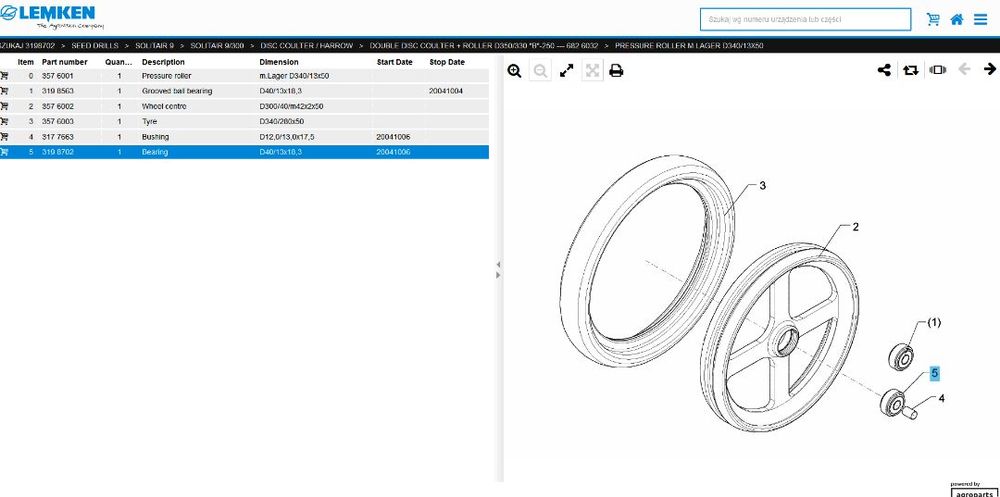Click the retweet-style swap view icon
The image size is (1000, 497).
[911, 70]
